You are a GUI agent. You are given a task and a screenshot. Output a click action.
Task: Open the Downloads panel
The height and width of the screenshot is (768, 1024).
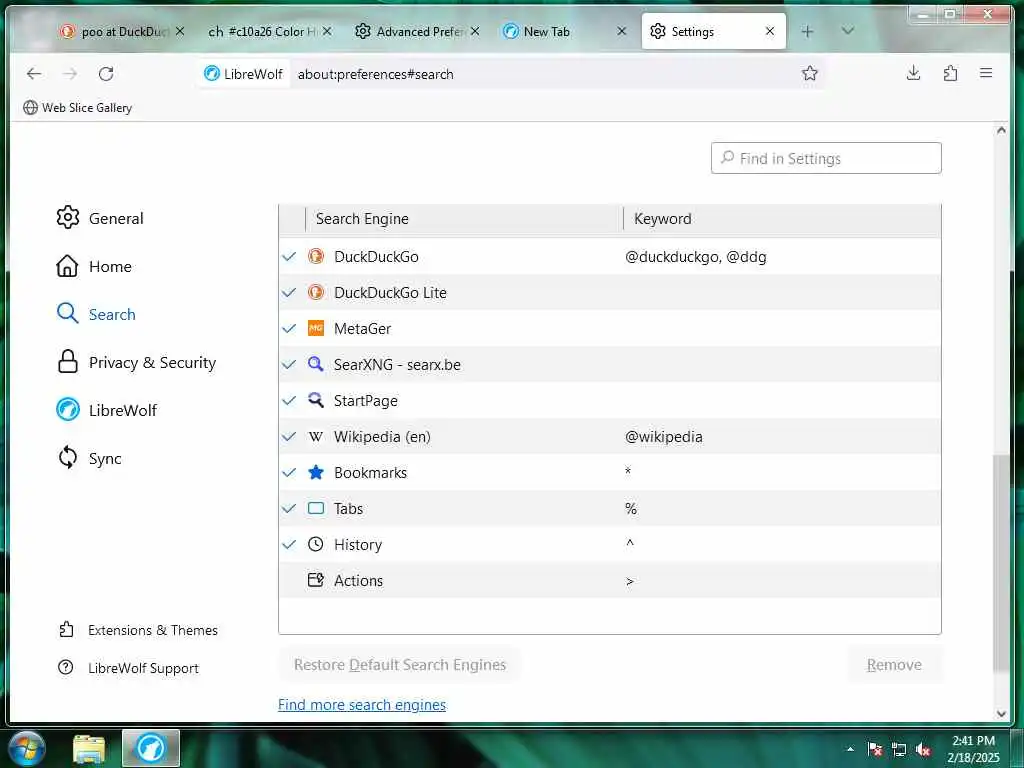[914, 73]
